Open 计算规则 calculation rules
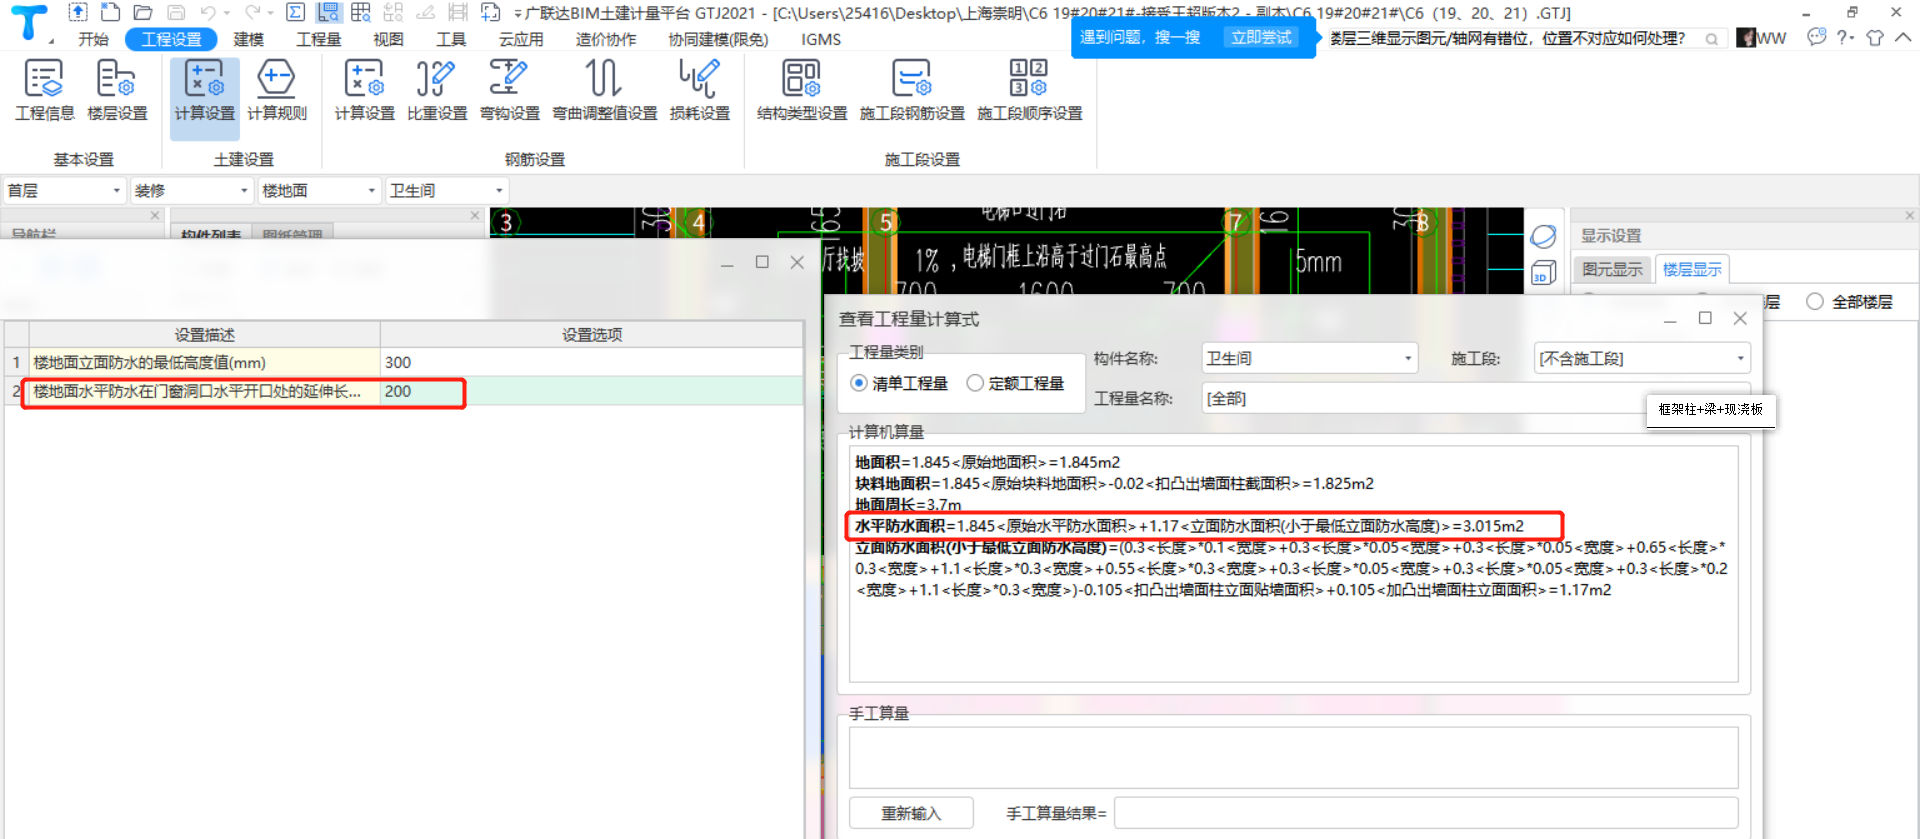Image resolution: width=1920 pixels, height=839 pixels. click(x=277, y=91)
